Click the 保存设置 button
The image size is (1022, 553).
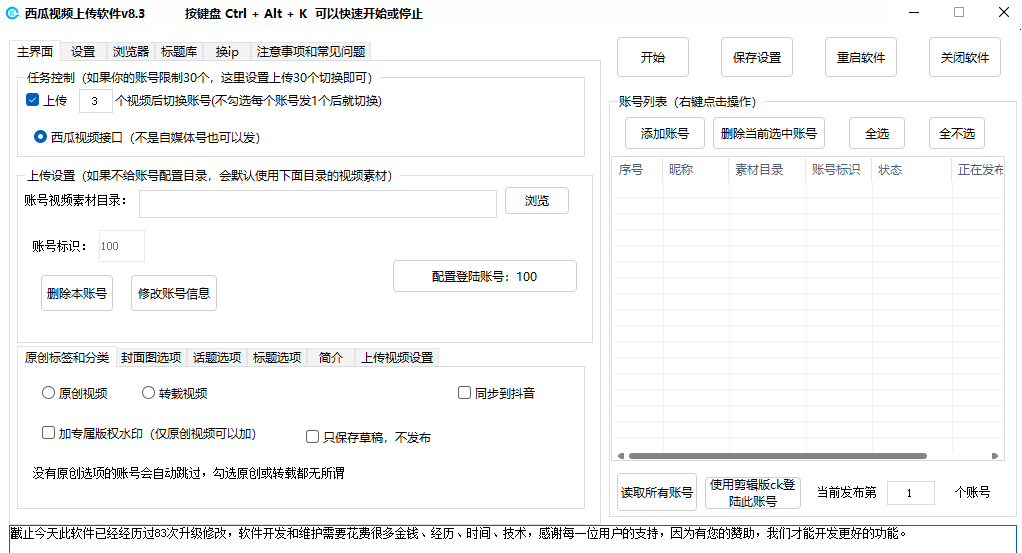(x=757, y=57)
